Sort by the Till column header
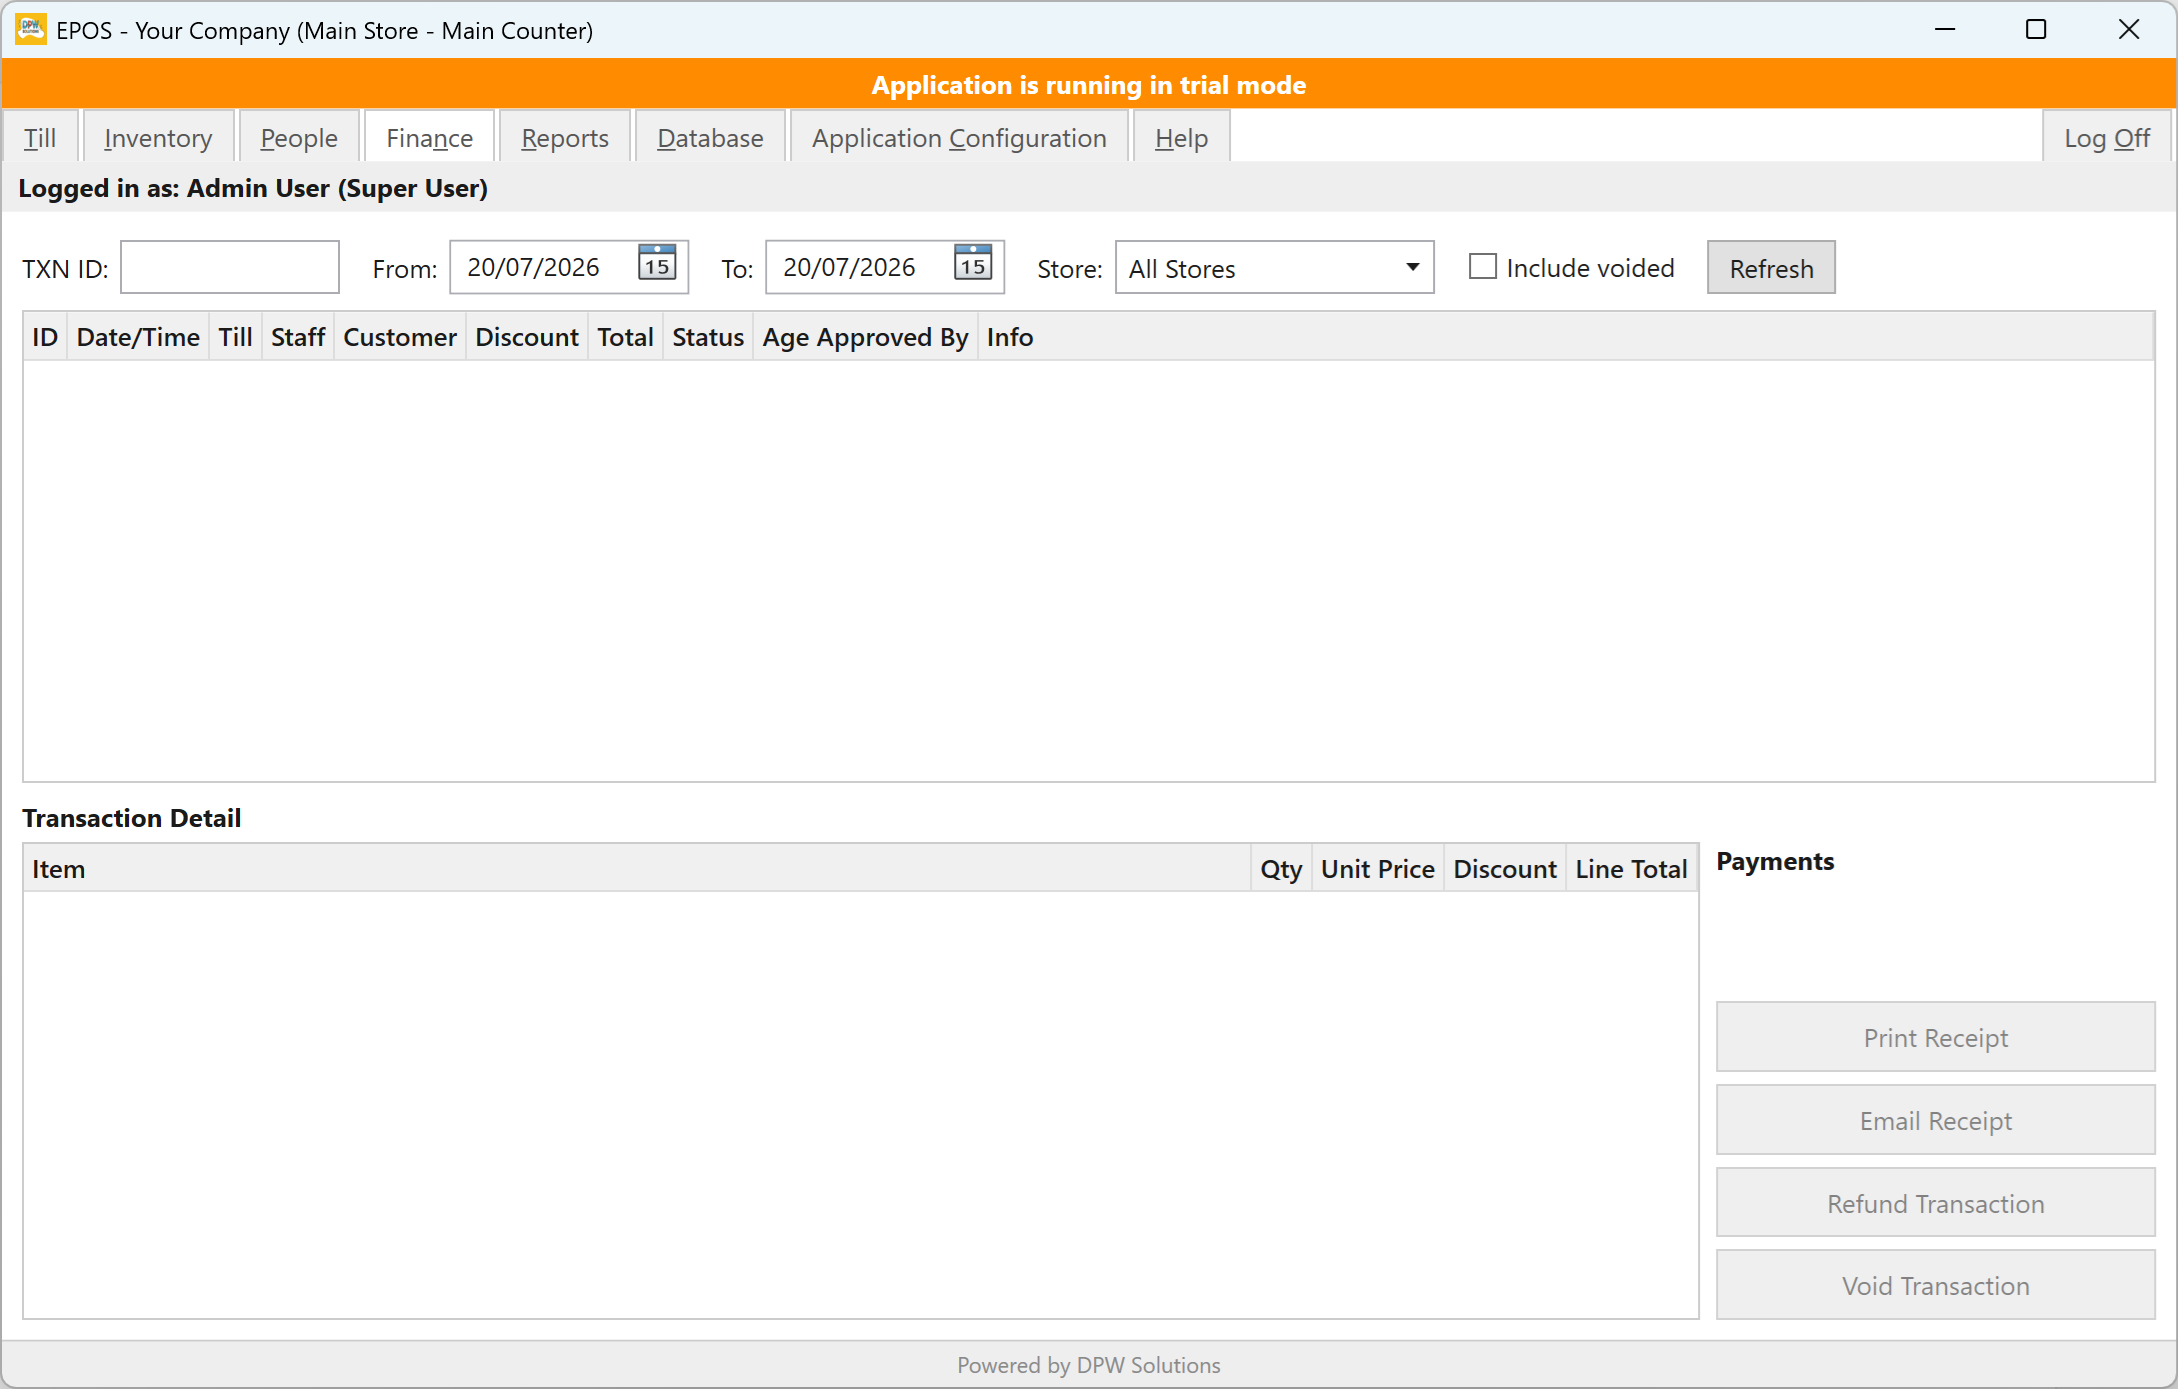Viewport: 2178px width, 1389px height. pos(235,337)
